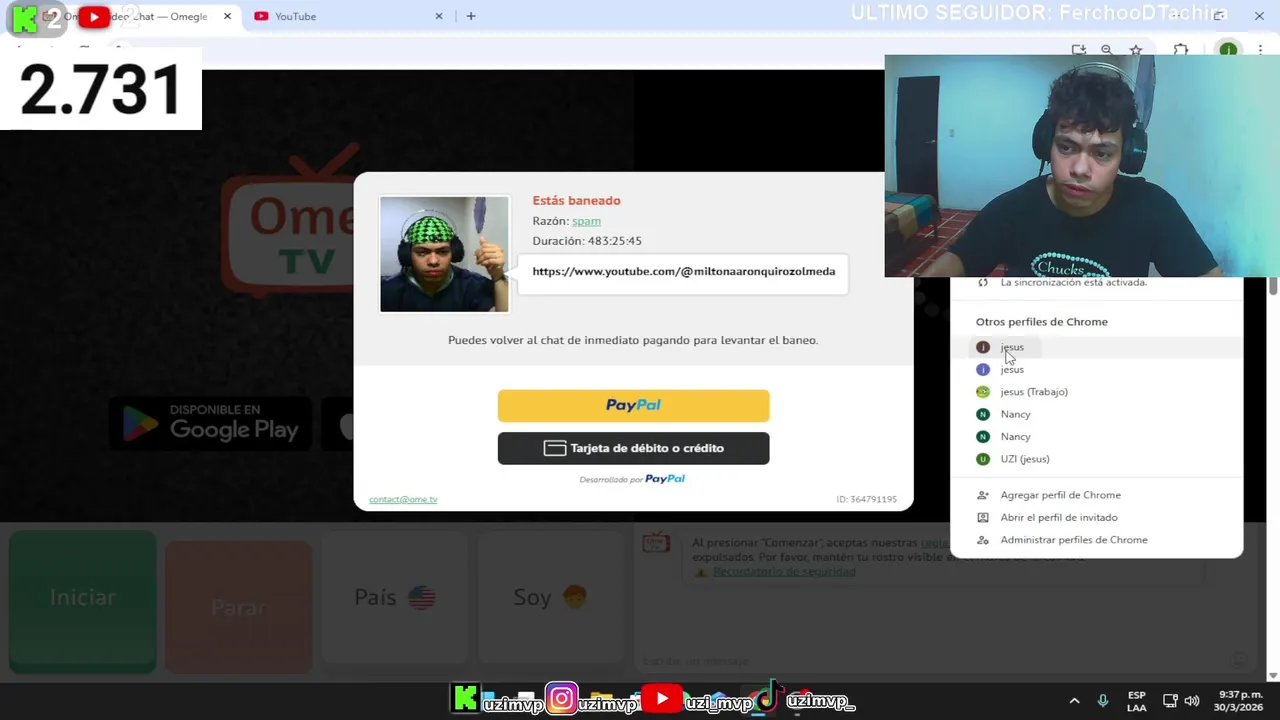1280x720 pixels.
Task: Click the add-profile person icon
Action: pyautogui.click(x=983, y=495)
